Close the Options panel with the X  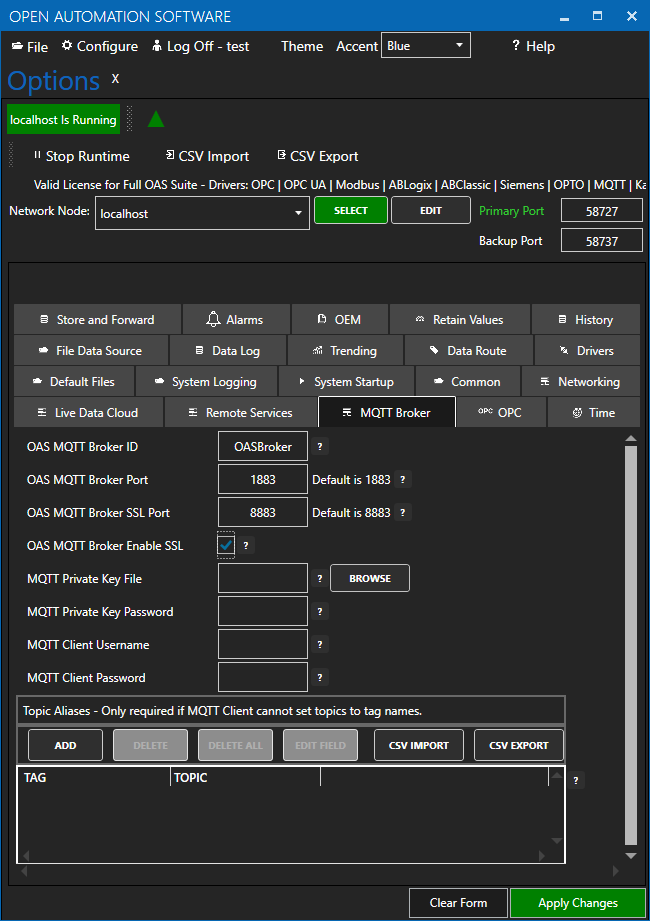(x=115, y=78)
